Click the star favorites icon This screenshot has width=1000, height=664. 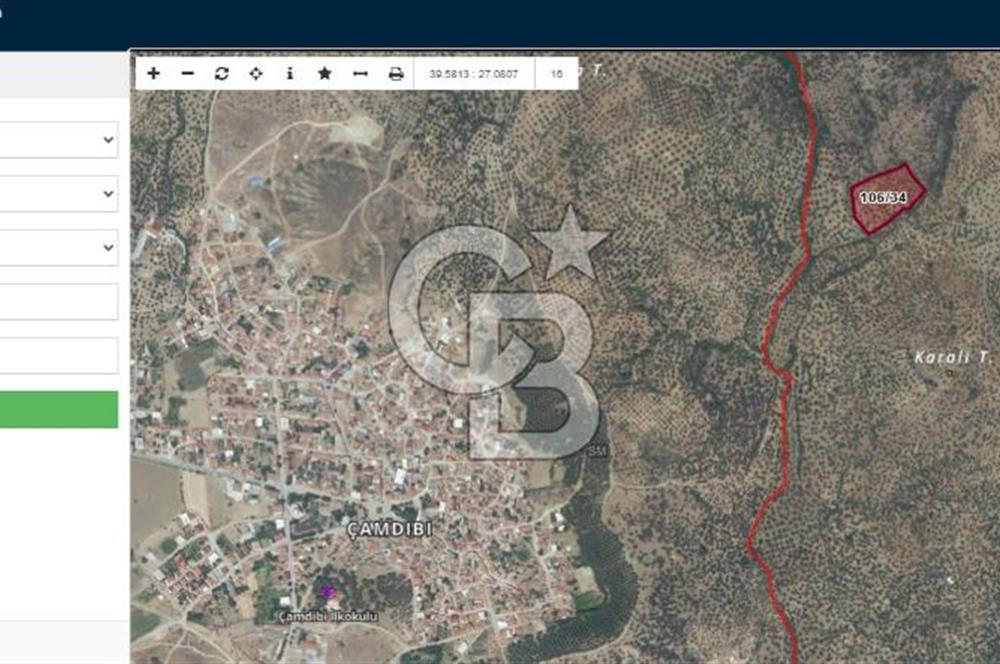(325, 74)
